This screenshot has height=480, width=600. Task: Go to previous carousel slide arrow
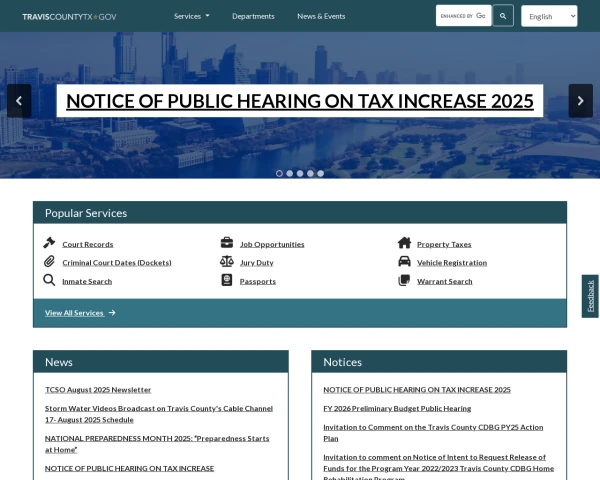pos(19,101)
